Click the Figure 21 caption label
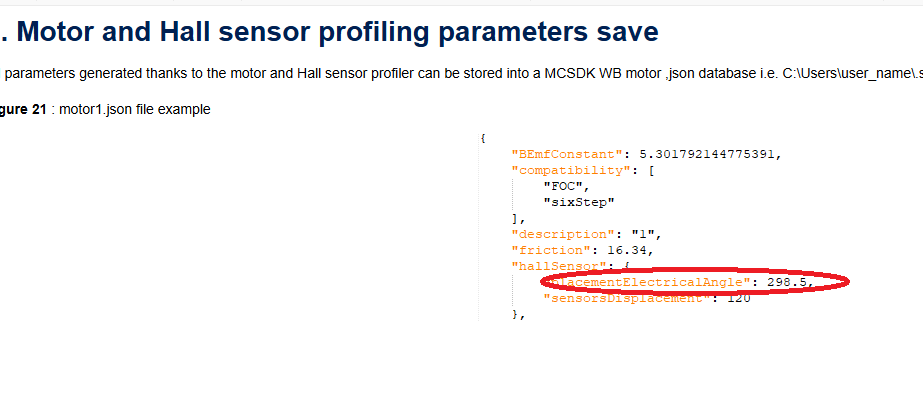The image size is (923, 411). [x=23, y=110]
